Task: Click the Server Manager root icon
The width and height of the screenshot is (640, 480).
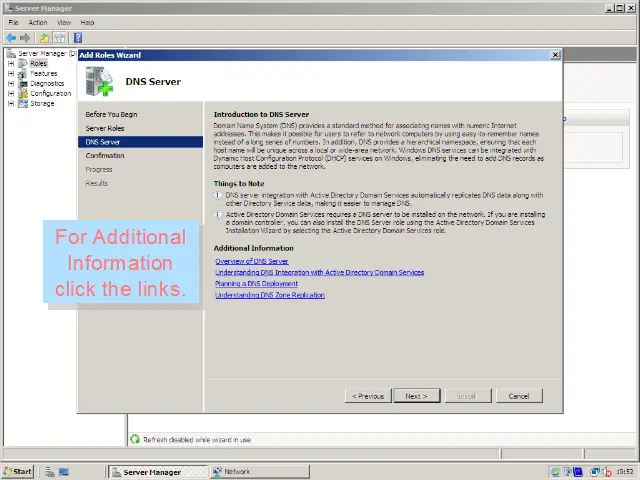Action: point(11,53)
